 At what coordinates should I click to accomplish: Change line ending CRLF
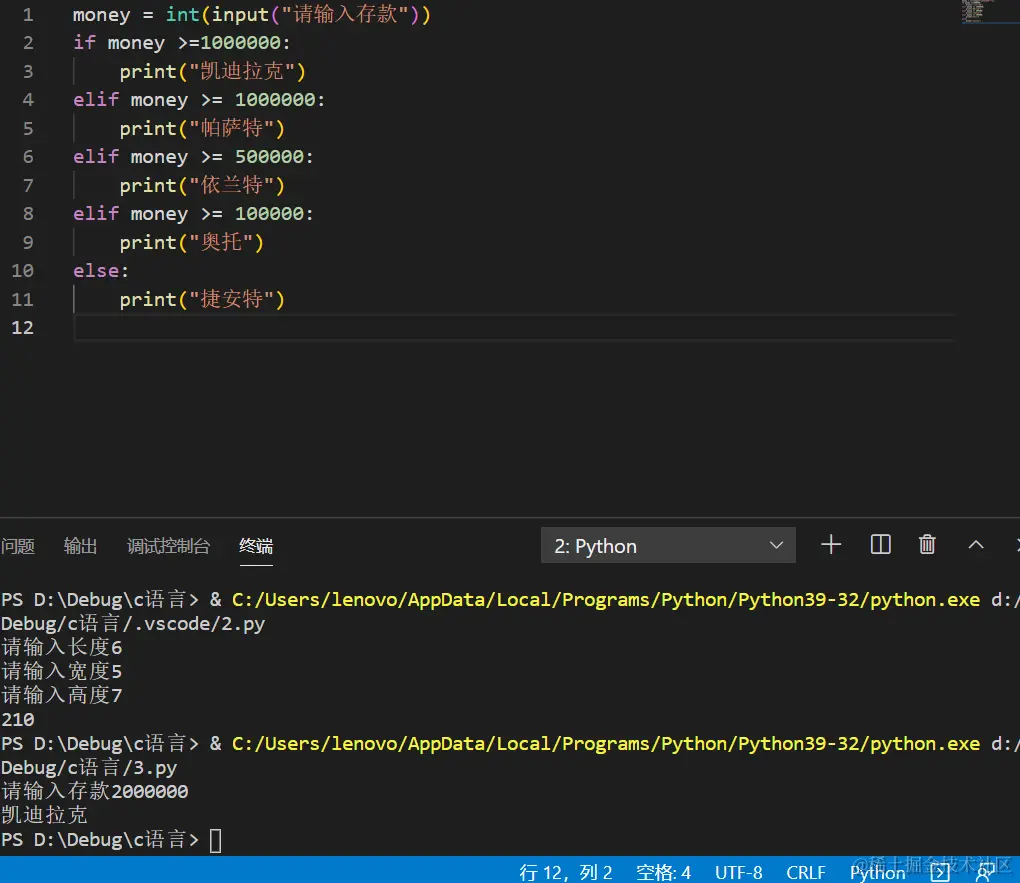click(x=805, y=872)
